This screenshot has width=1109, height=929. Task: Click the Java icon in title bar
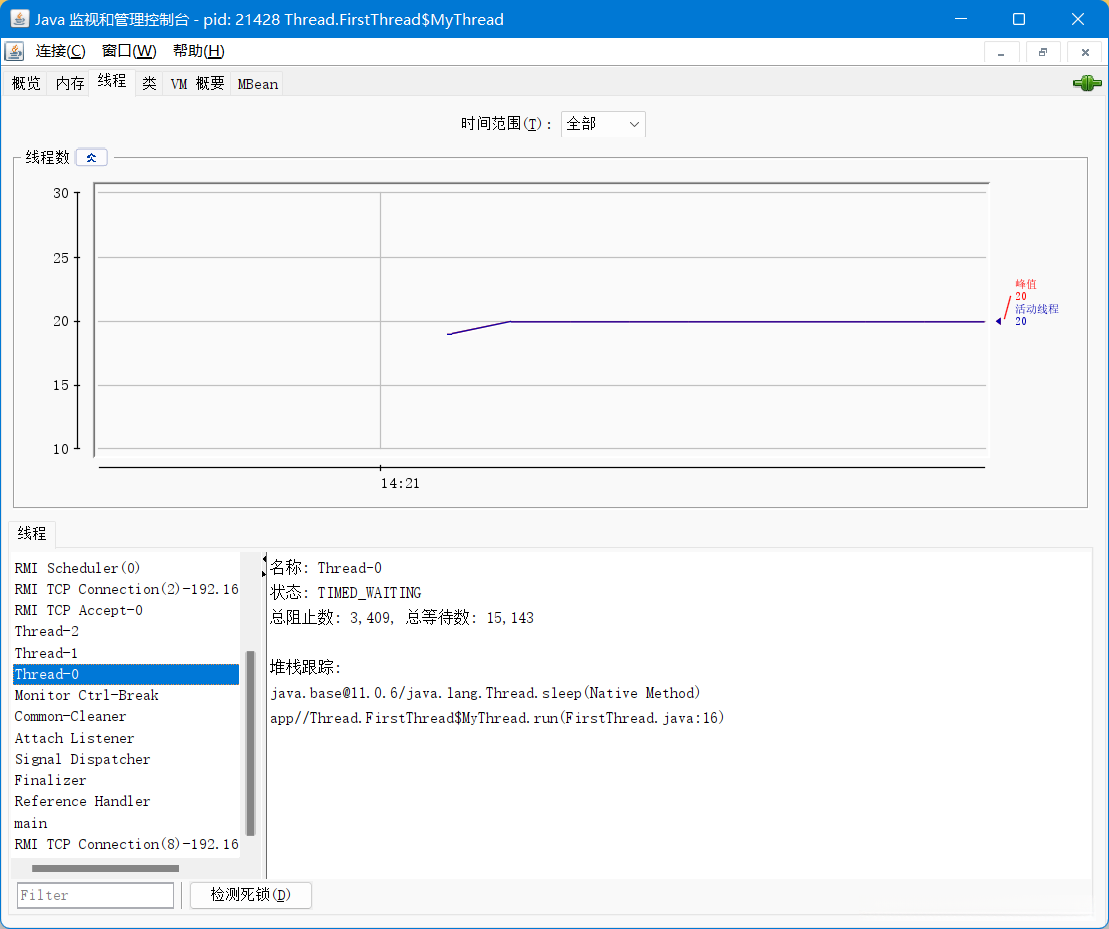coord(19,19)
